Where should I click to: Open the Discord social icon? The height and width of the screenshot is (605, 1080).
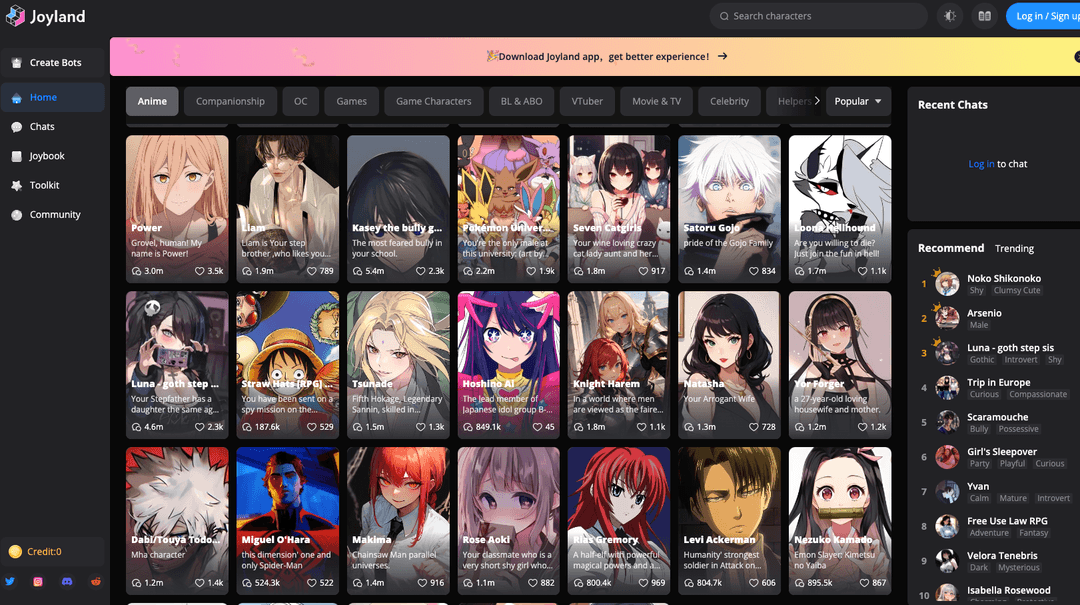click(x=67, y=582)
